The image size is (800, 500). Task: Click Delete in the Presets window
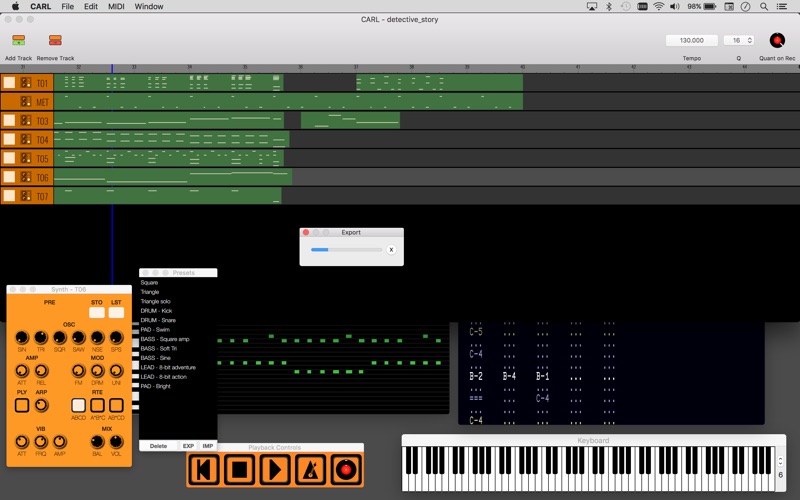pos(158,446)
